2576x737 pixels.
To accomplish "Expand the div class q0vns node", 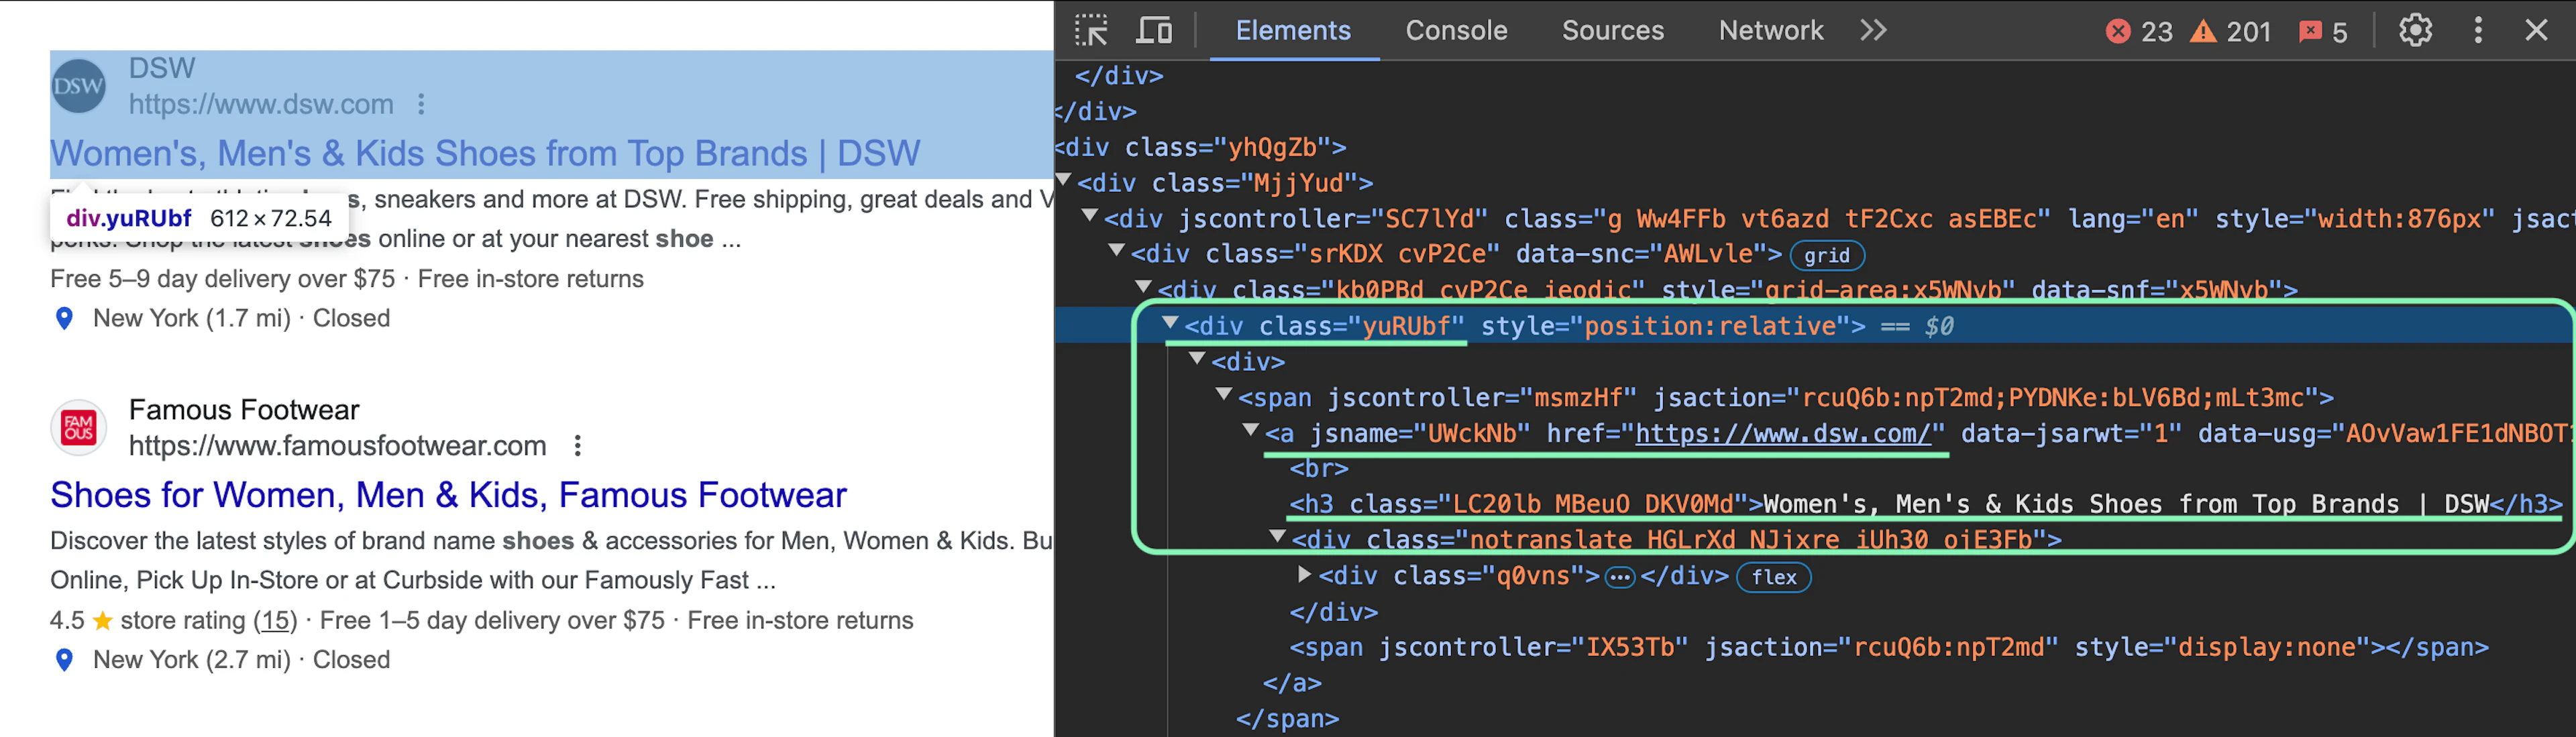I will 1304,574.
